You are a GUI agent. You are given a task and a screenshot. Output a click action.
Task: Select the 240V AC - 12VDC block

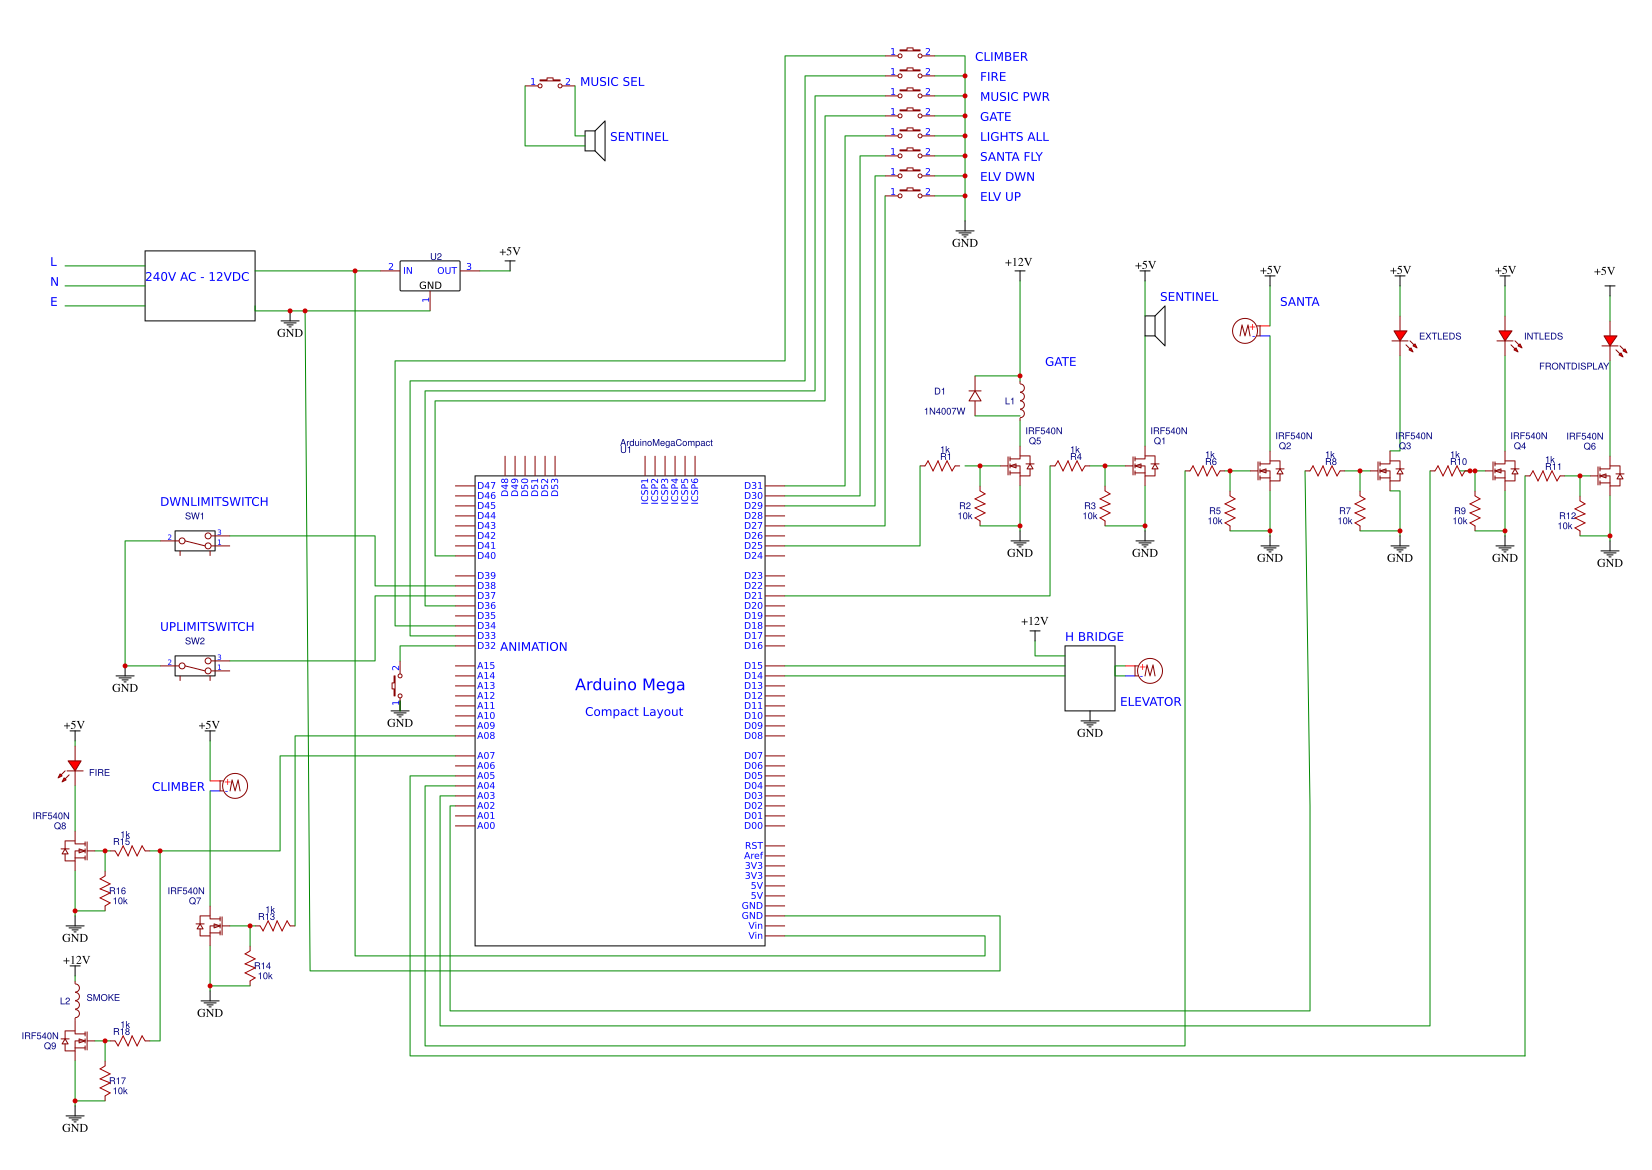pyautogui.click(x=200, y=286)
